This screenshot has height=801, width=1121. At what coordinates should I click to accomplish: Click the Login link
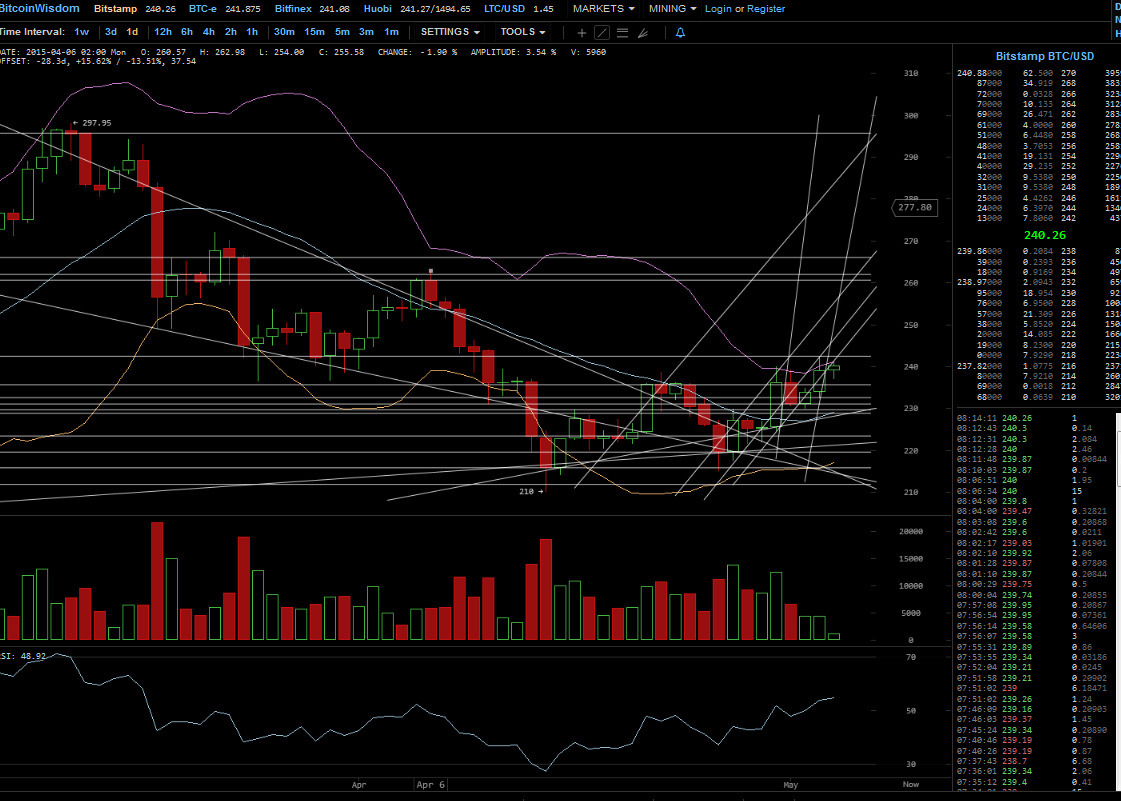718,9
